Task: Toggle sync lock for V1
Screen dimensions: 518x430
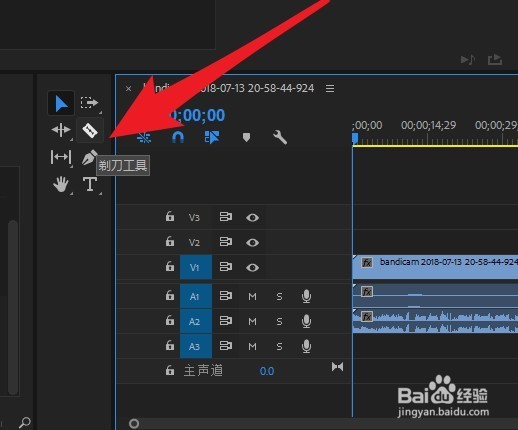Action: (226, 267)
